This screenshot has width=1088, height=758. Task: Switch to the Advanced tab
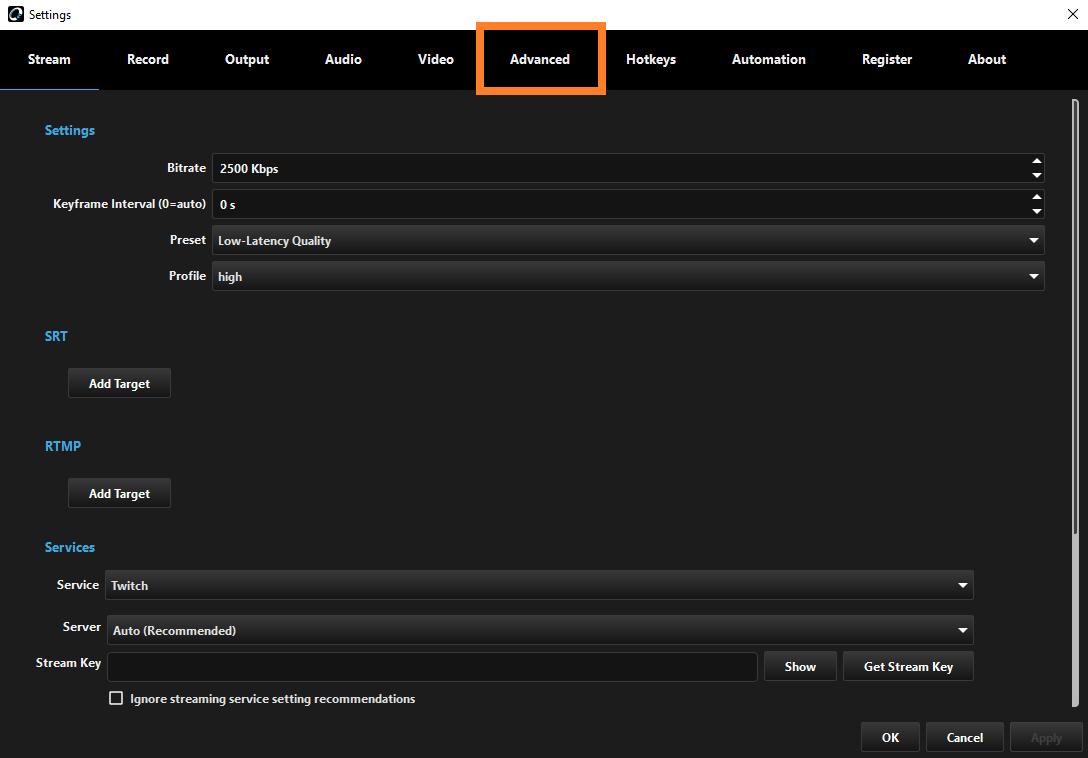(x=540, y=60)
